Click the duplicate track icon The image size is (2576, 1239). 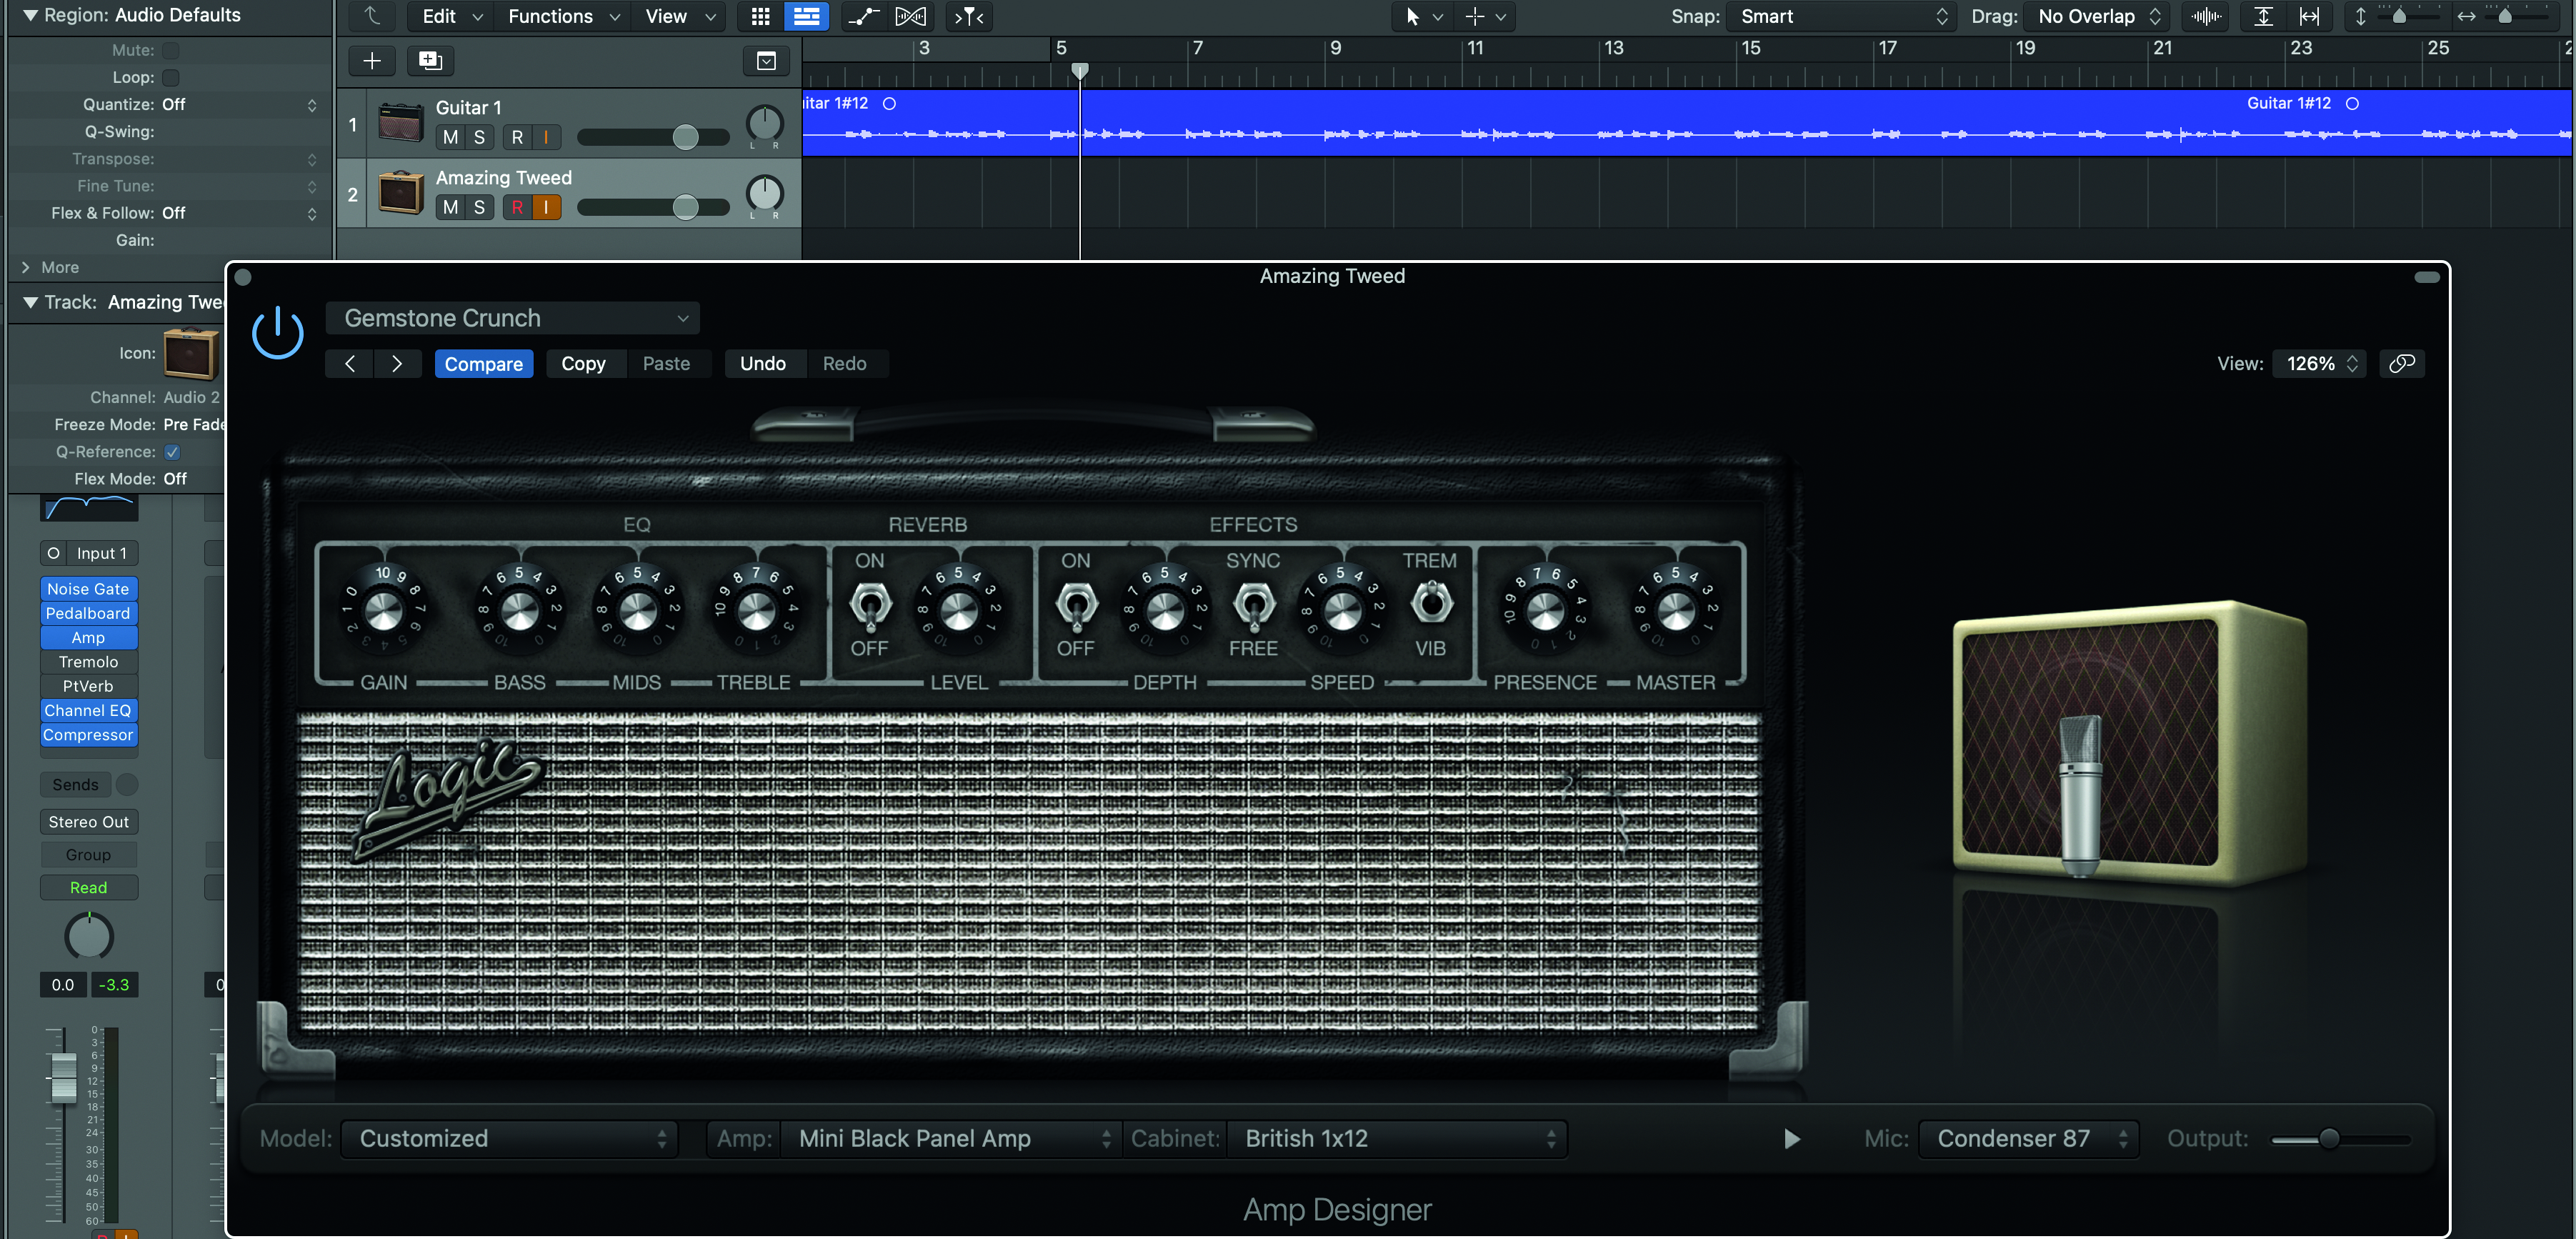pyautogui.click(x=430, y=61)
